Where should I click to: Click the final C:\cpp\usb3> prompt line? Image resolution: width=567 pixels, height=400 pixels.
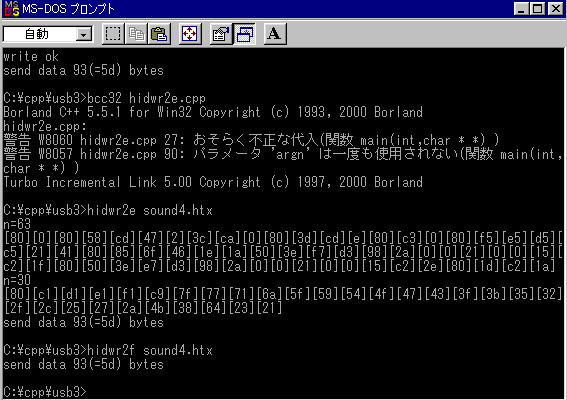tap(45, 392)
